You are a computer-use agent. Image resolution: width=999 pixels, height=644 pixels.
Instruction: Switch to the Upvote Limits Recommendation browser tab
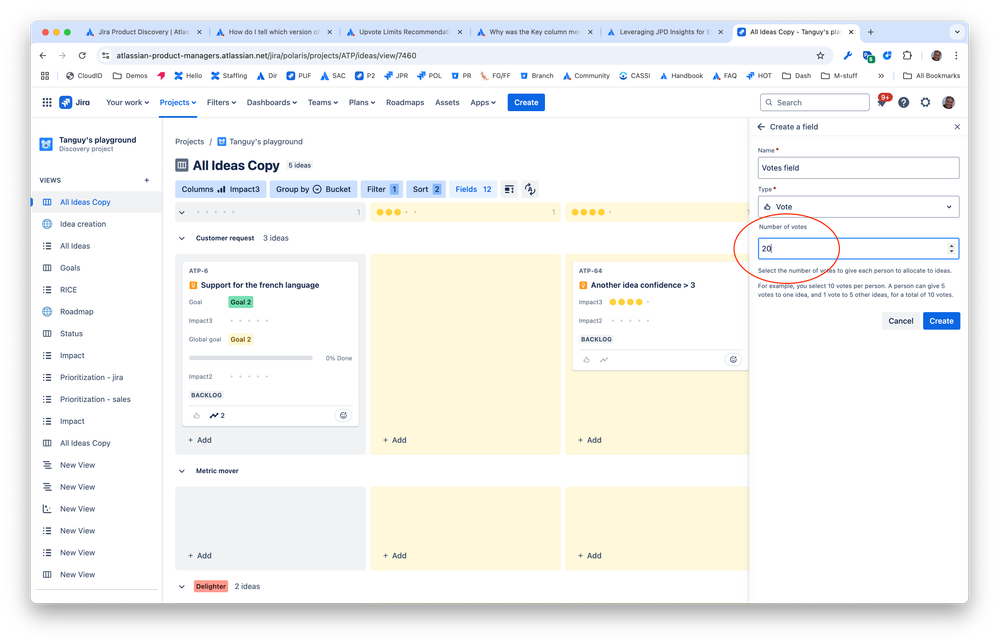tap(404, 32)
